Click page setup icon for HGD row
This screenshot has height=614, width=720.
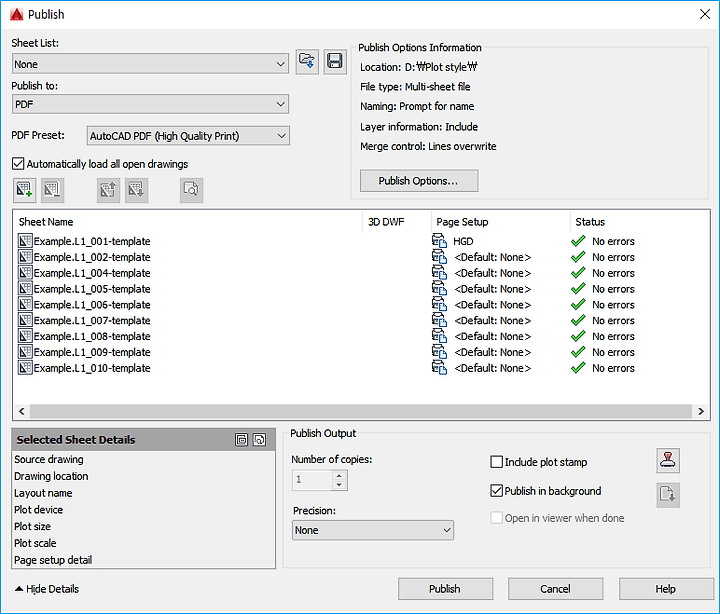[x=439, y=241]
